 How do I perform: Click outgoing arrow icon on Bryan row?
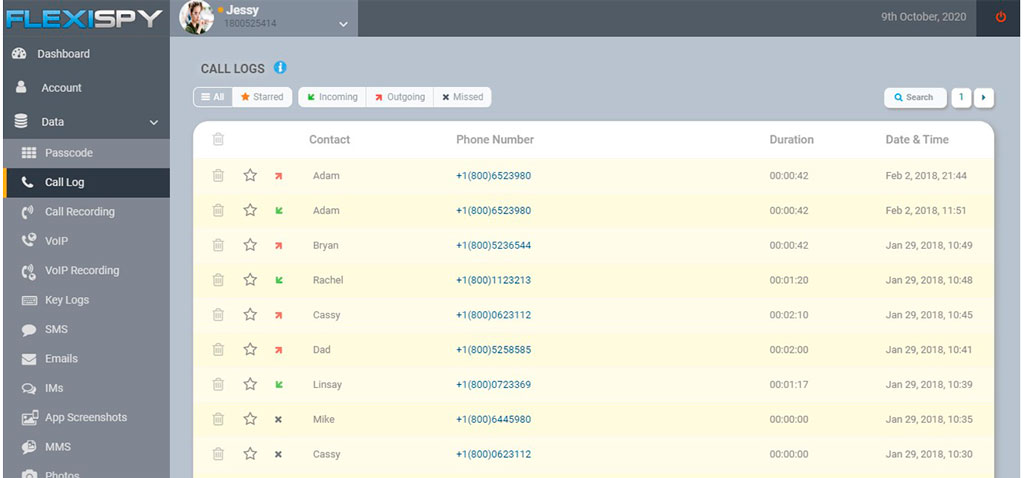[x=278, y=246]
